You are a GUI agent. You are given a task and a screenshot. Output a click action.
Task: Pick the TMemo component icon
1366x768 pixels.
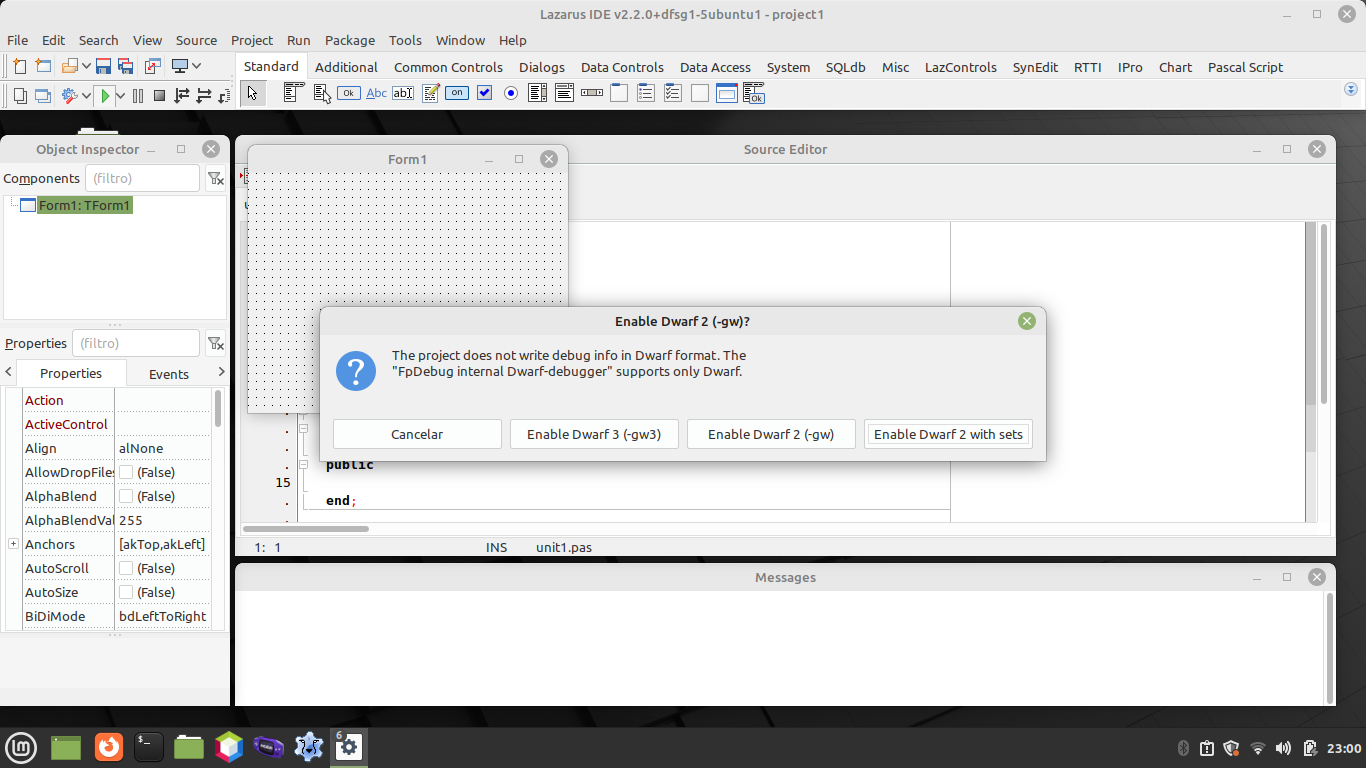[430, 93]
